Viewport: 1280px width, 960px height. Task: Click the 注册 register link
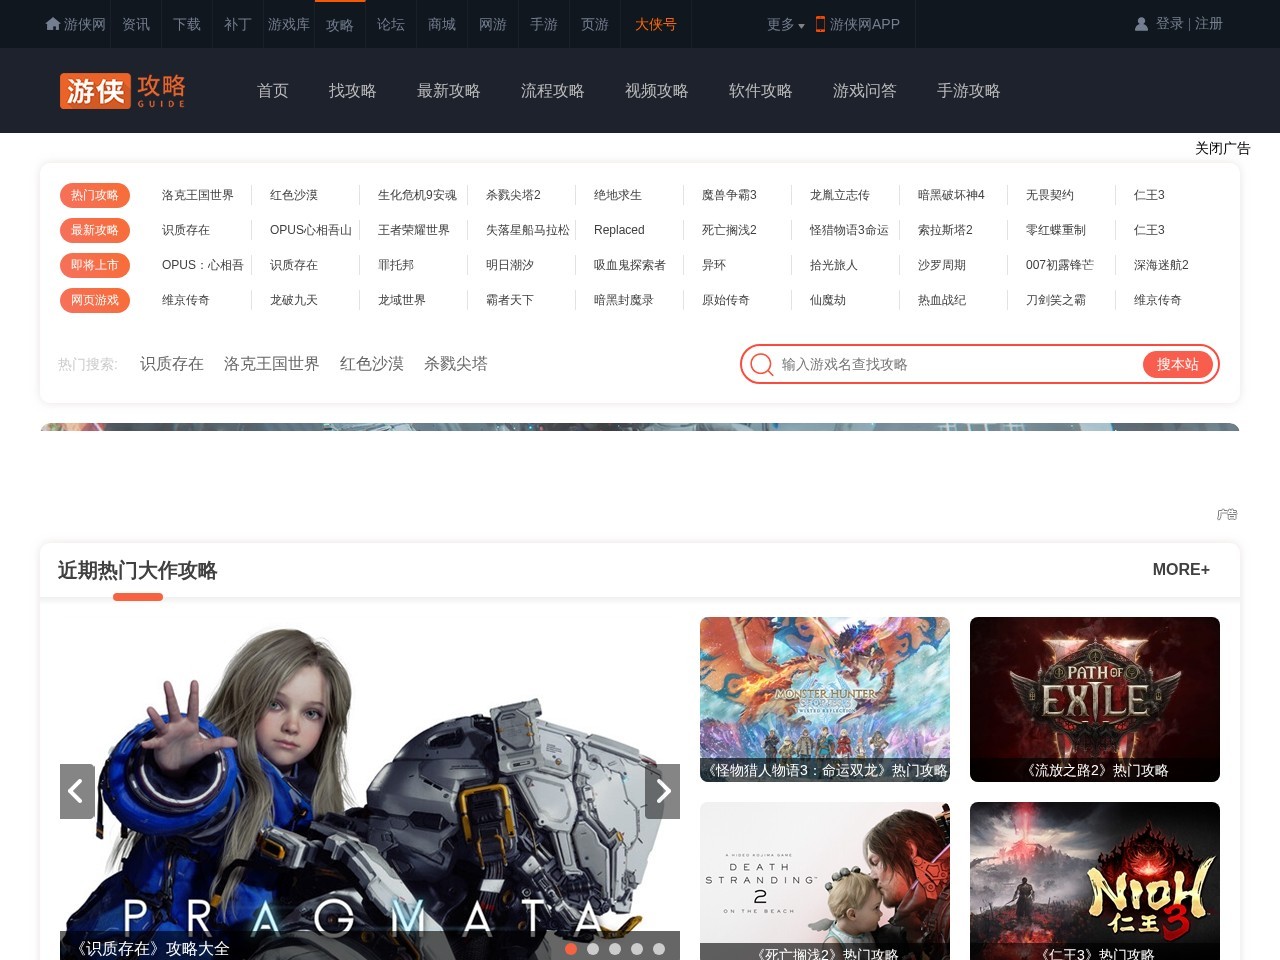tap(1208, 24)
